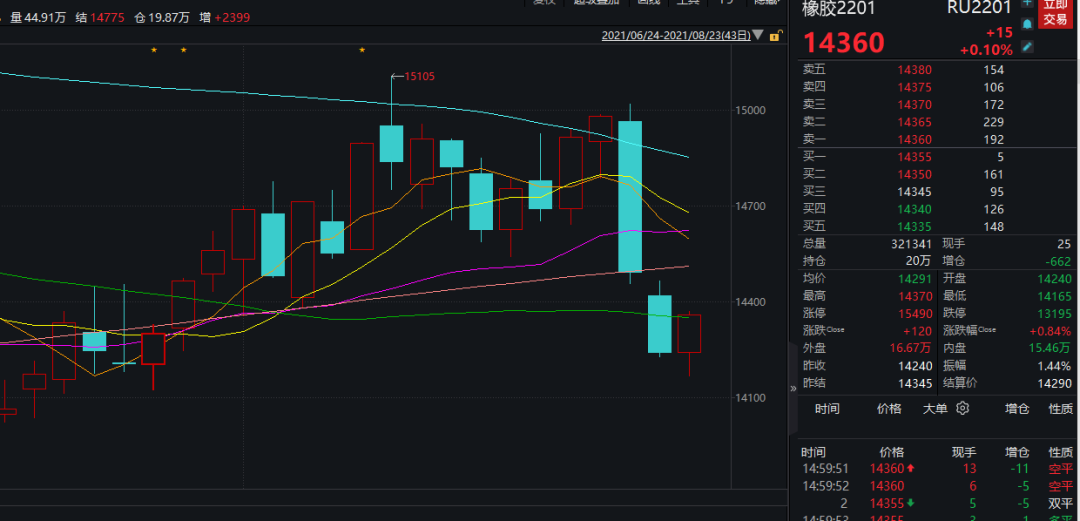The image size is (1080, 521).
Task: Click the 15105 high price marker on chart
Action: pyautogui.click(x=419, y=76)
